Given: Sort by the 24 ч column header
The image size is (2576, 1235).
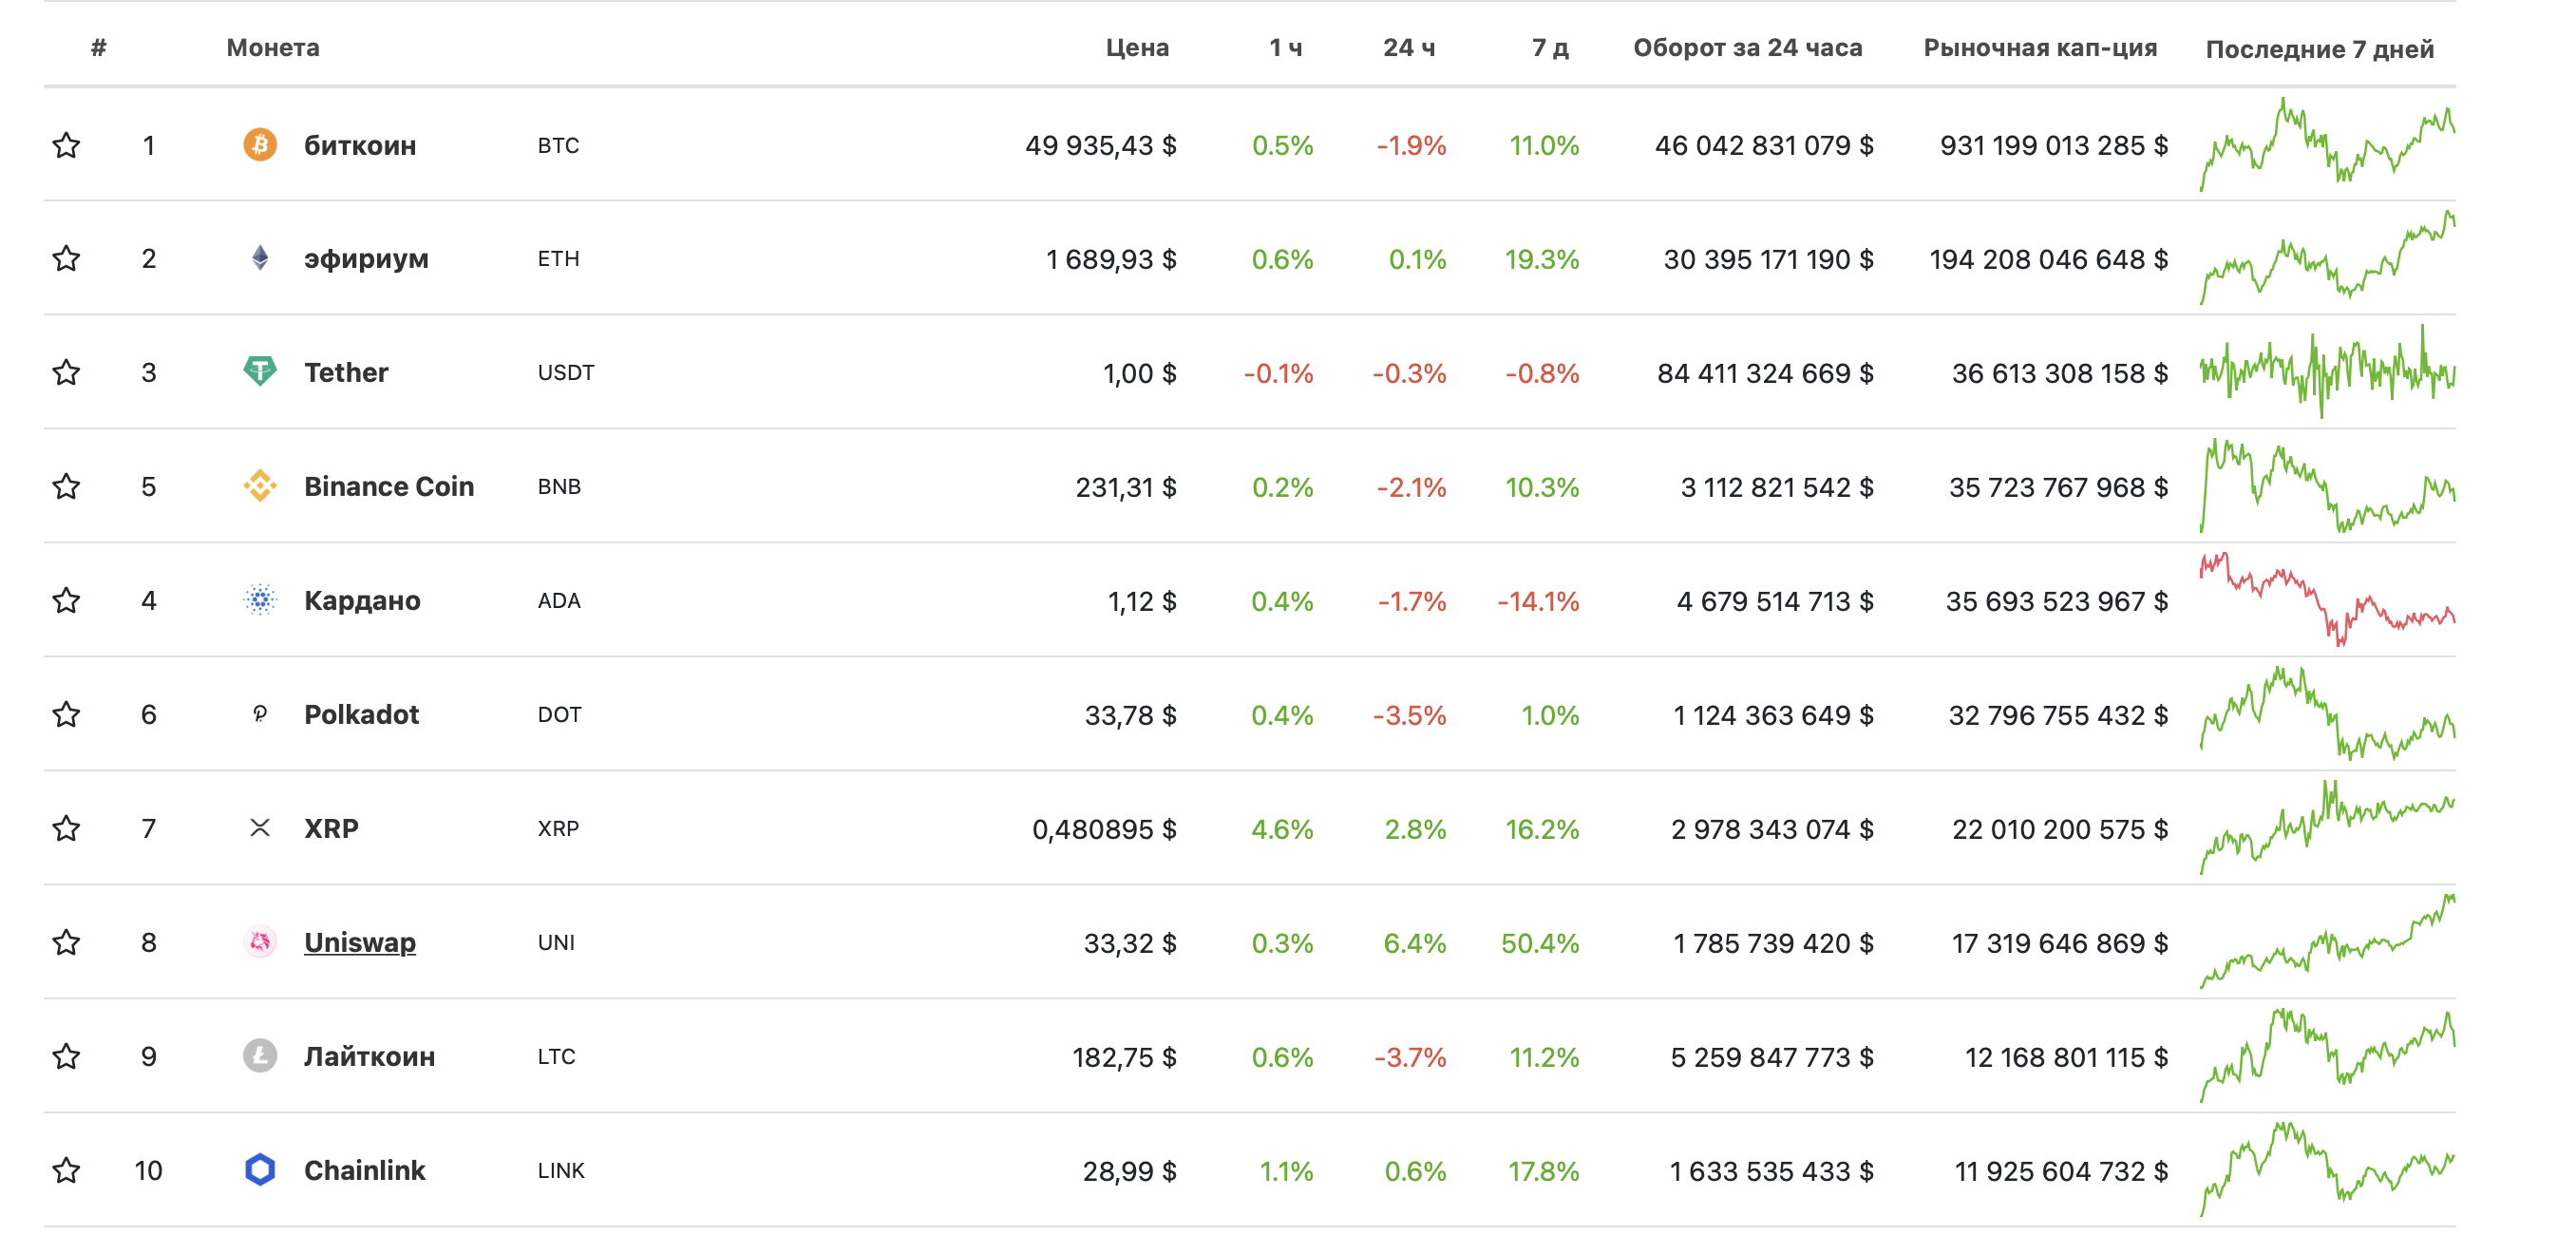Looking at the screenshot, I should point(1409,47).
